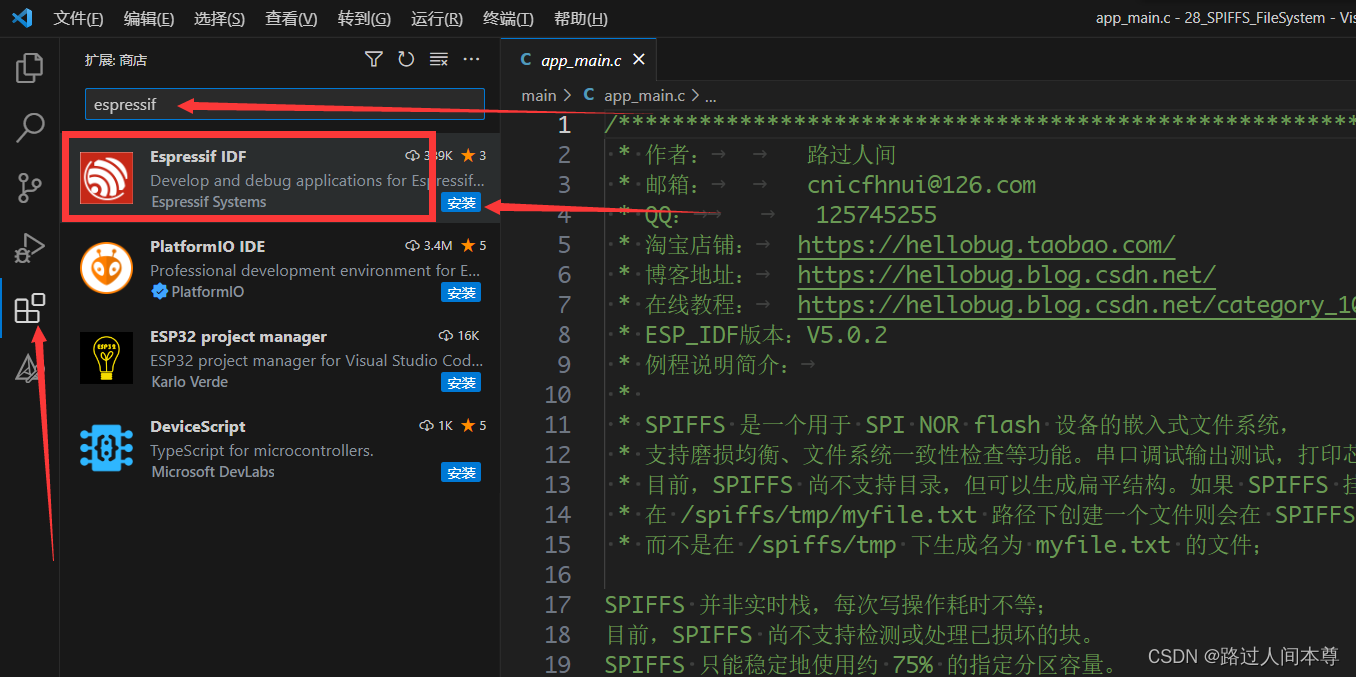Image resolution: width=1356 pixels, height=677 pixels.
Task: Click the filter extensions funnel icon
Action: [x=373, y=59]
